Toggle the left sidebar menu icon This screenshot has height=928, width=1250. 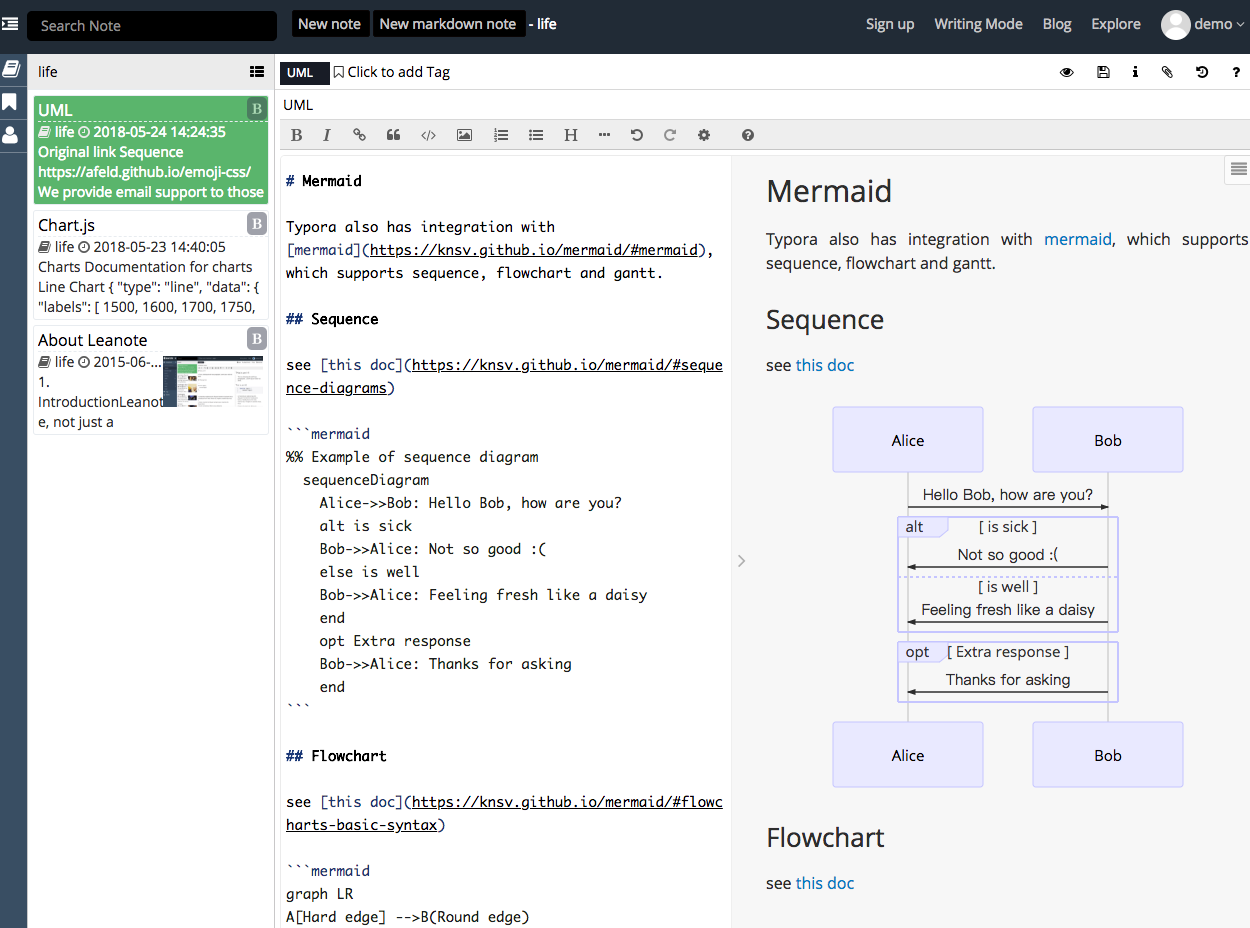click(10, 23)
